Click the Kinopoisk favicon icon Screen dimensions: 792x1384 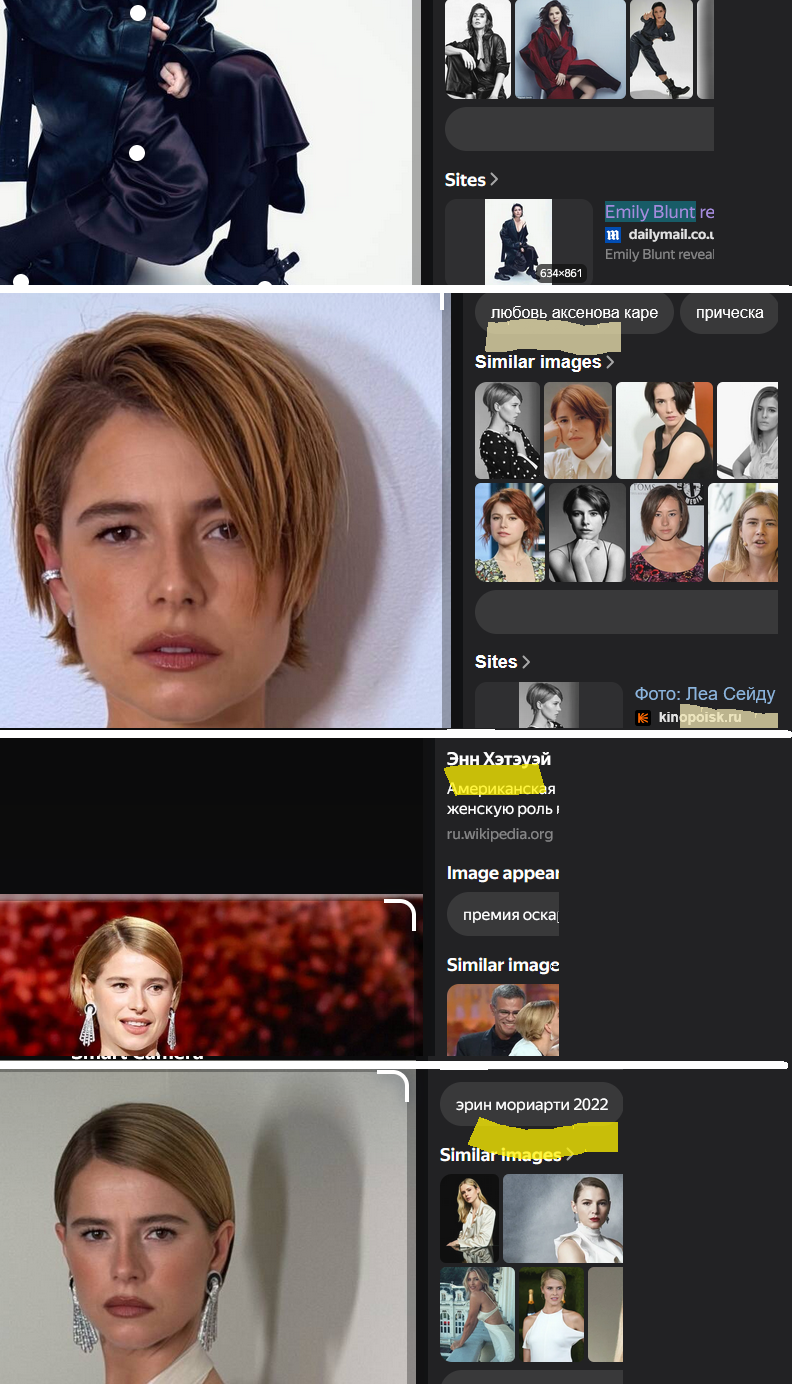[x=643, y=718]
